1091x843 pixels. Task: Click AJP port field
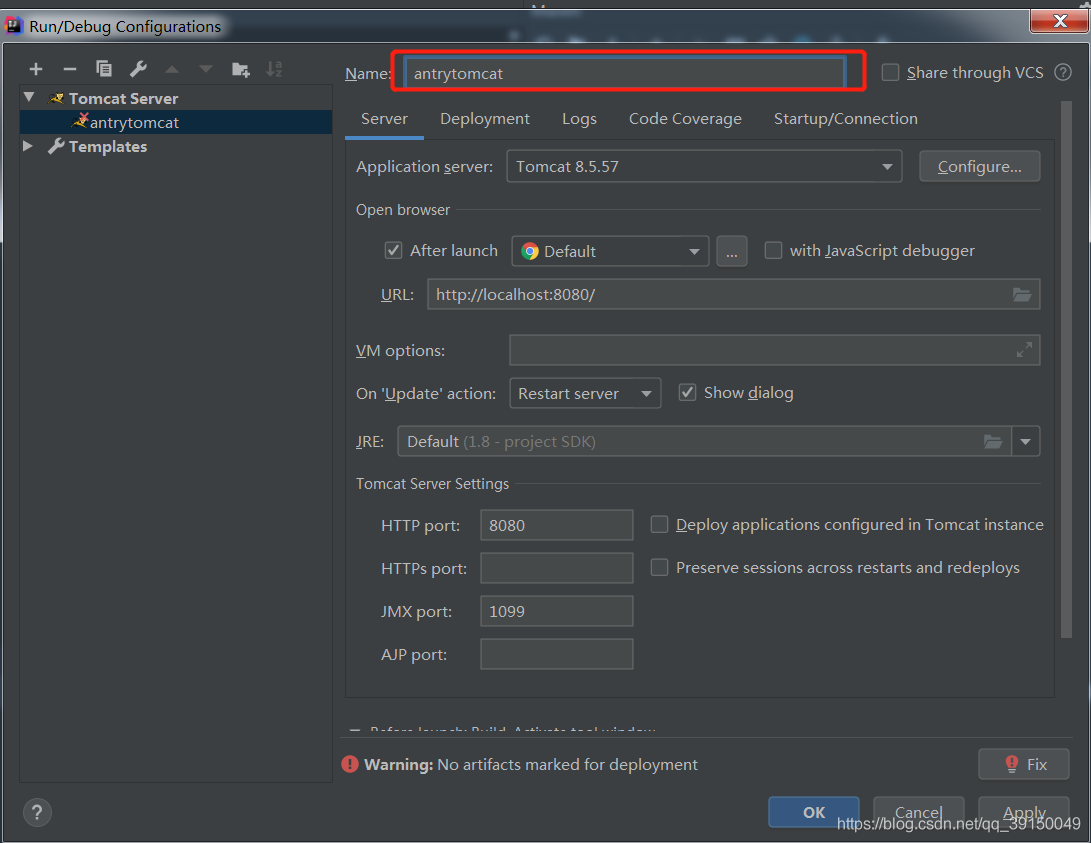[557, 655]
